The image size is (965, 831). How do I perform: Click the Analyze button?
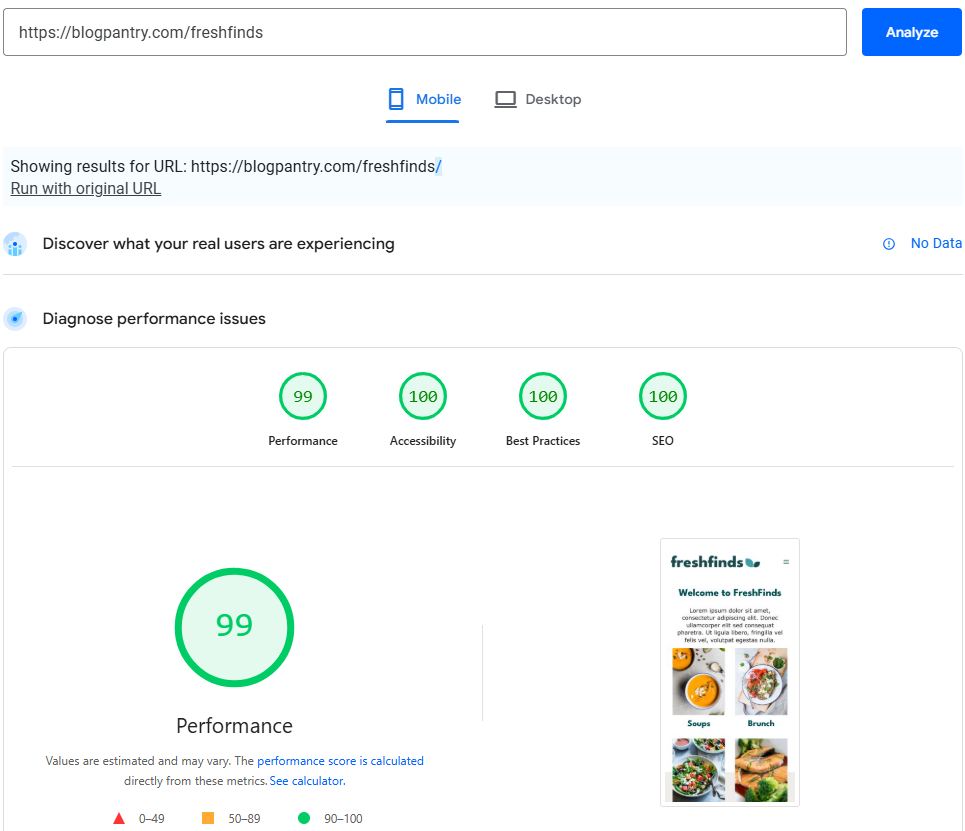click(x=911, y=32)
